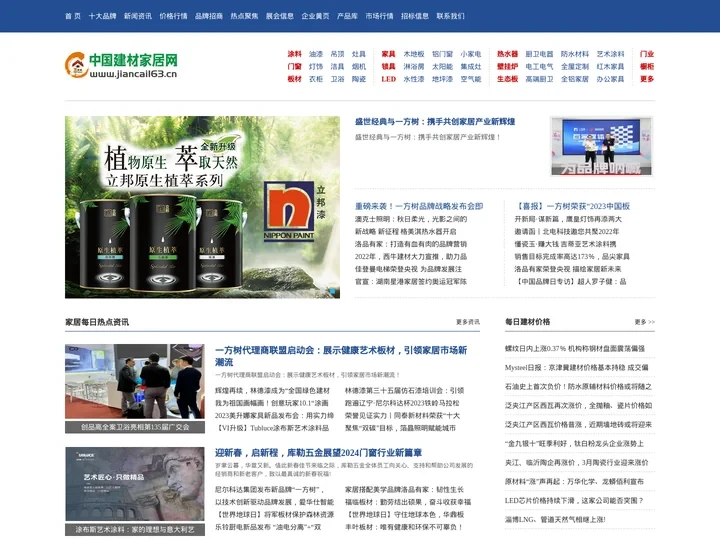Open 橱柜 category link
The height and width of the screenshot is (540, 720).
(647, 67)
